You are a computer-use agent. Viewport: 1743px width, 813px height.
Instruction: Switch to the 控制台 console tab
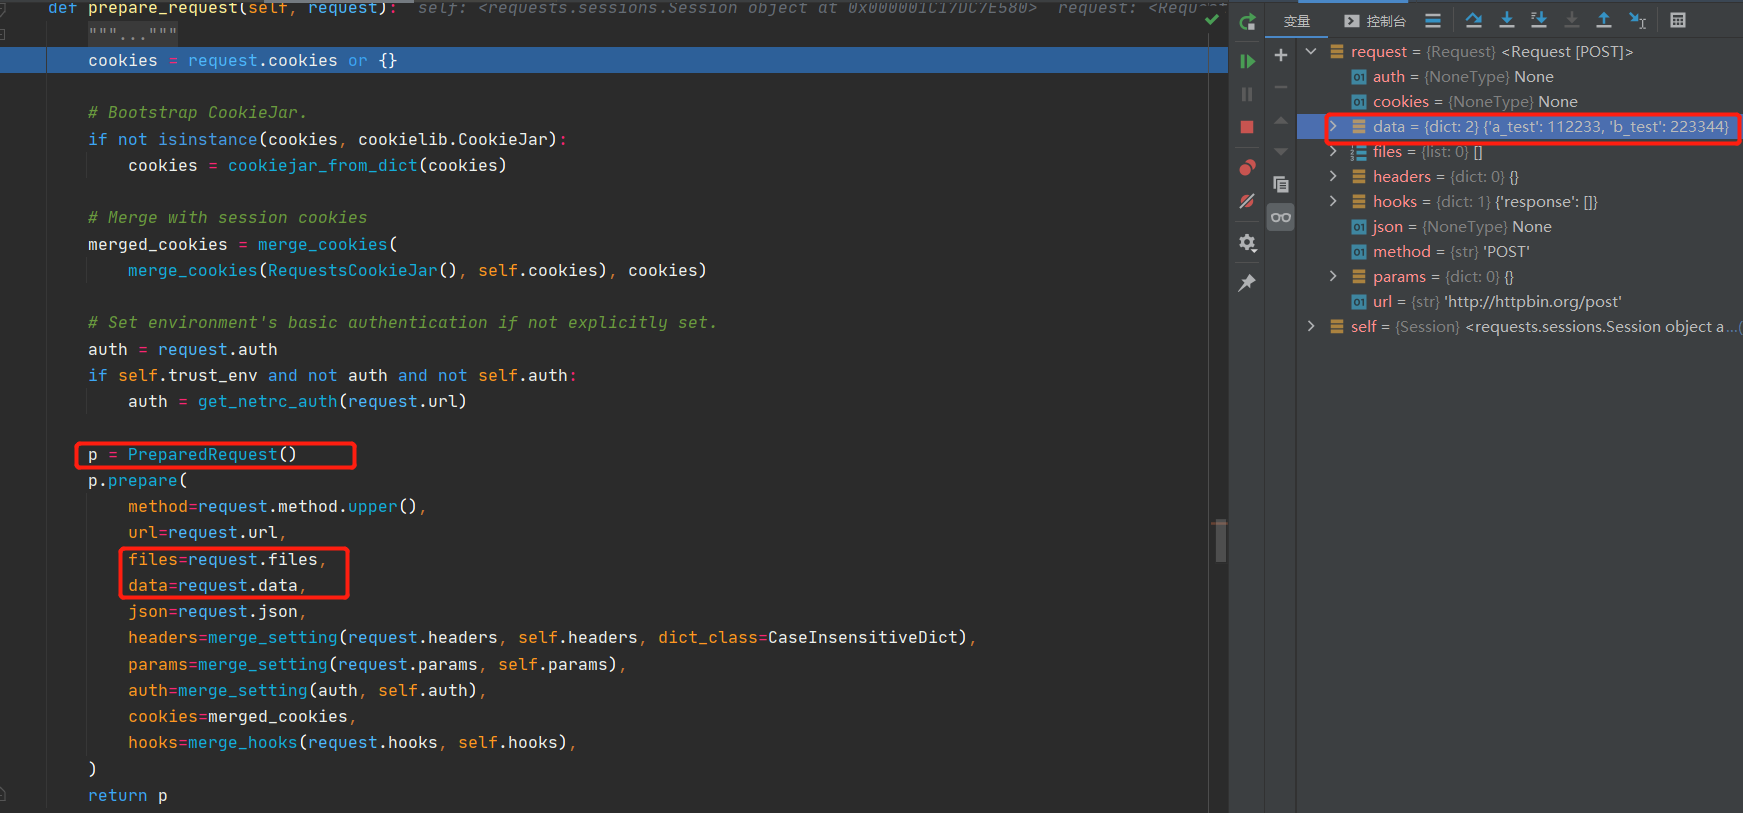pos(1376,21)
